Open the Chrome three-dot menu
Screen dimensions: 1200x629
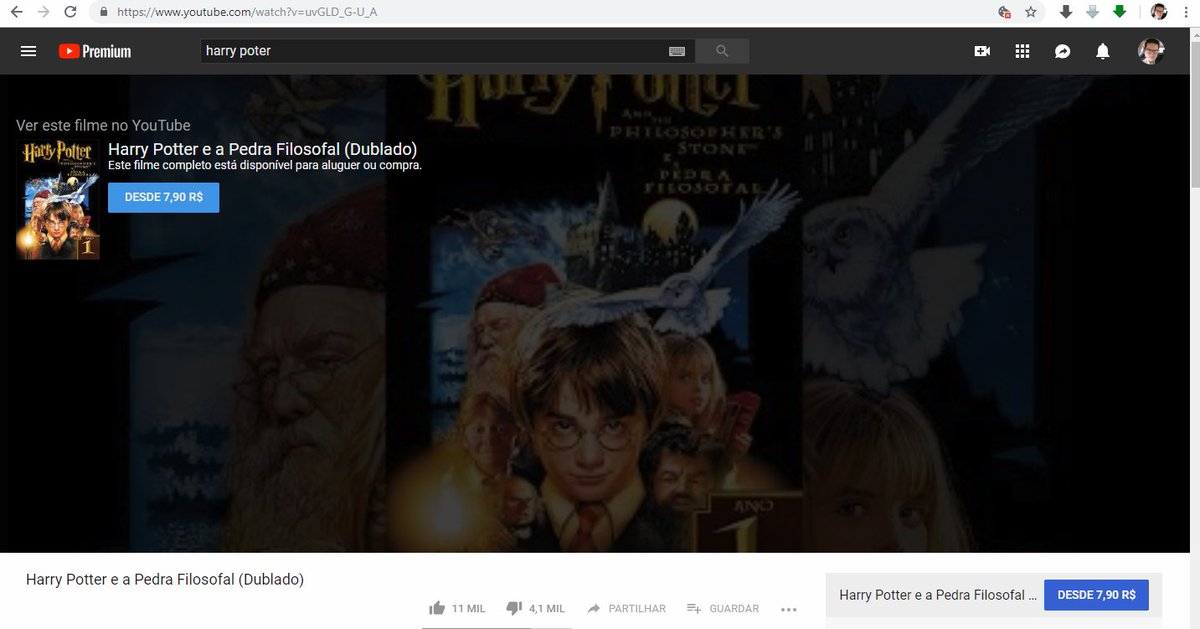coord(1186,12)
